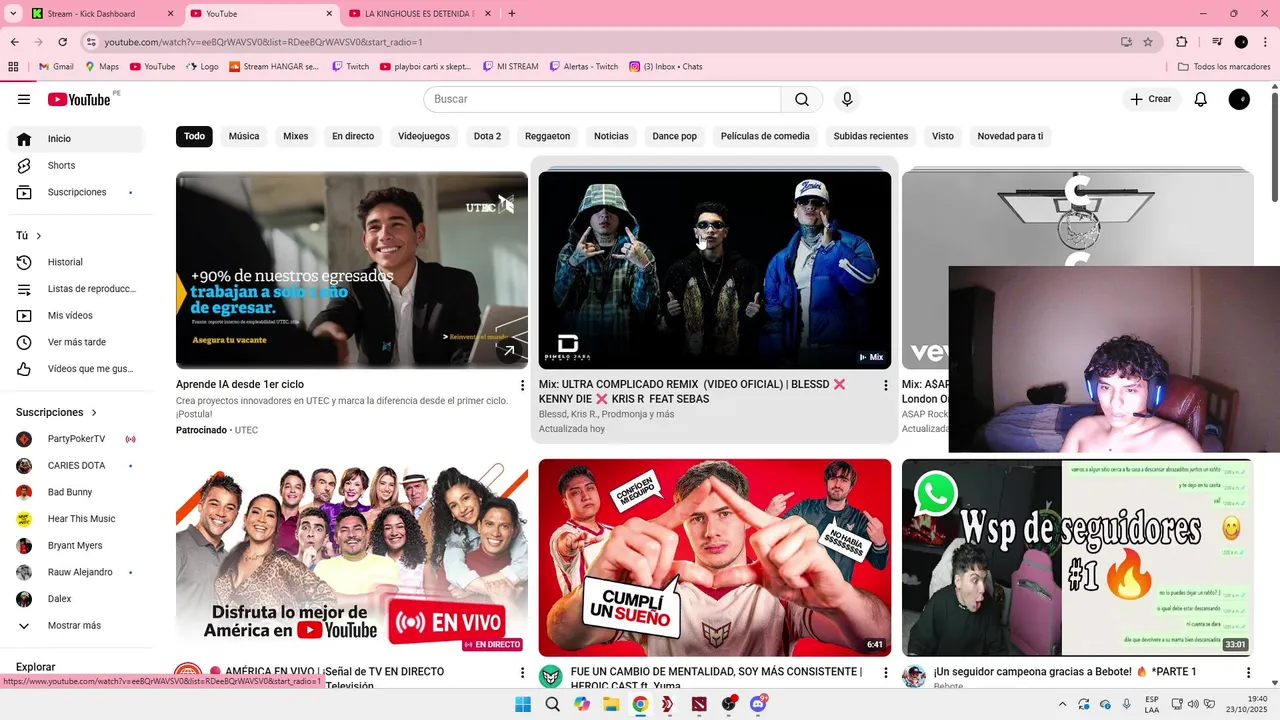This screenshot has height=720, width=1280.
Task: Open the América EN VIVO thumbnail
Action: pos(352,558)
